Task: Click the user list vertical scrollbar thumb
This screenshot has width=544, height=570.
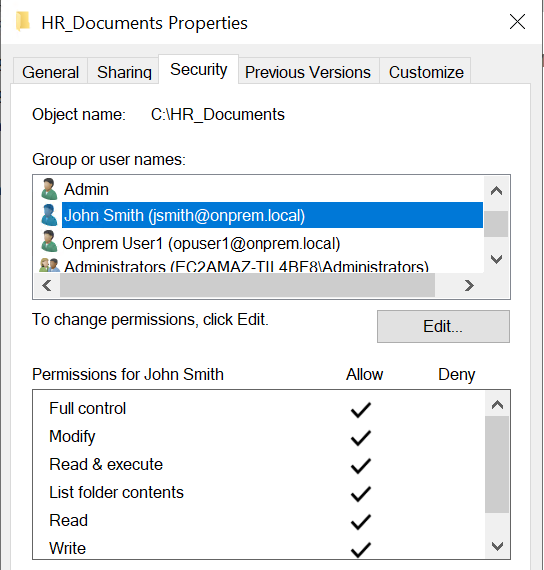Action: (496, 224)
